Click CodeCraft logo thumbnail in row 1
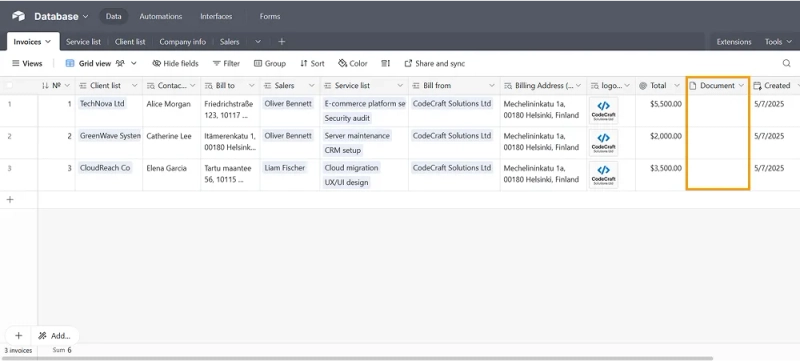This screenshot has width=800, height=361. click(x=604, y=111)
